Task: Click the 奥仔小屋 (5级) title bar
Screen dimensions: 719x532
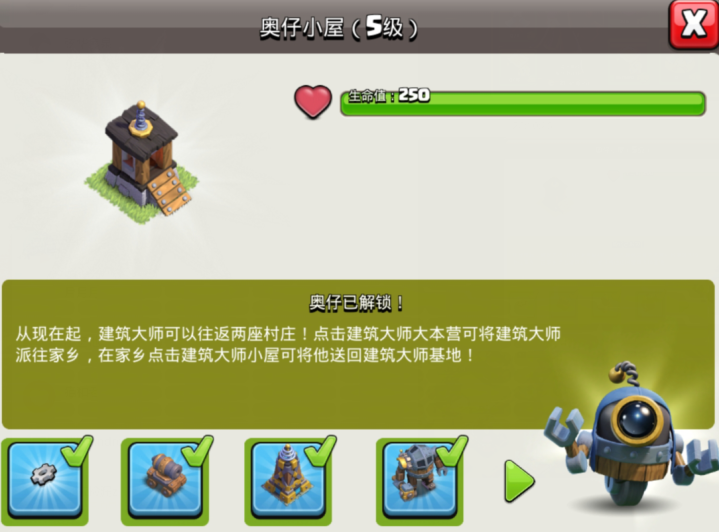Action: (339, 28)
